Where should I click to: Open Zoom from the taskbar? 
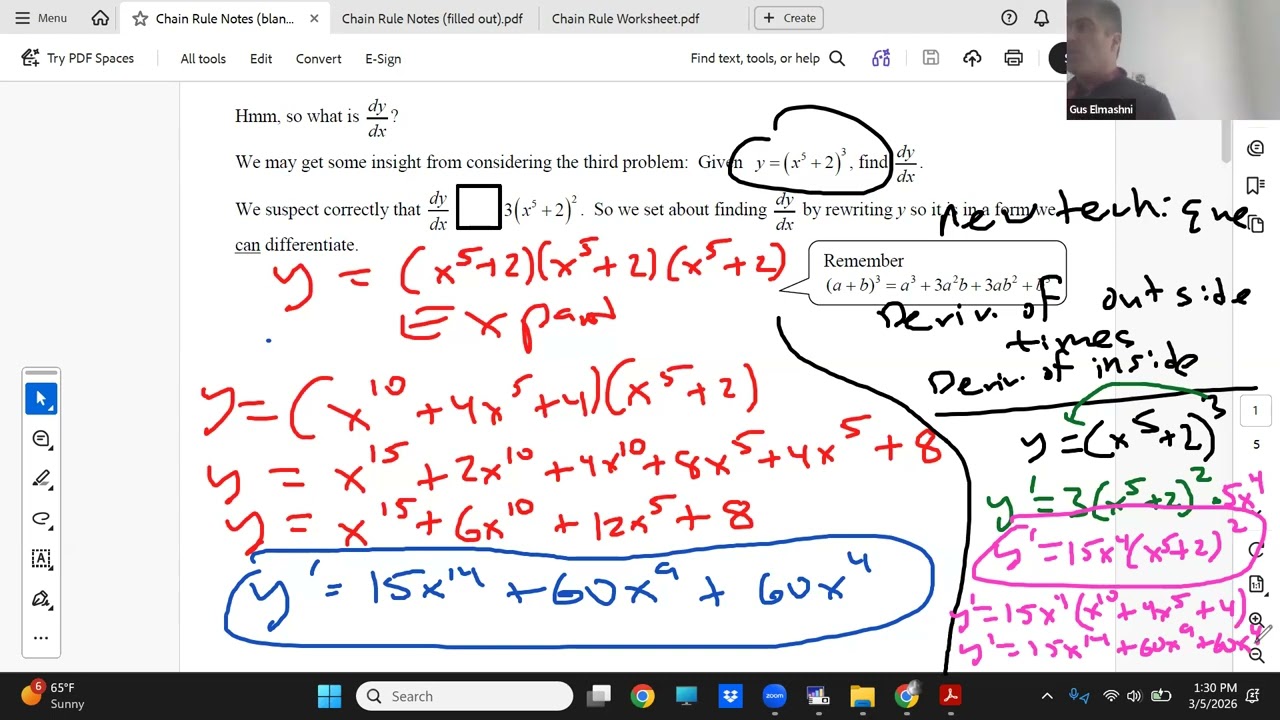(x=774, y=696)
